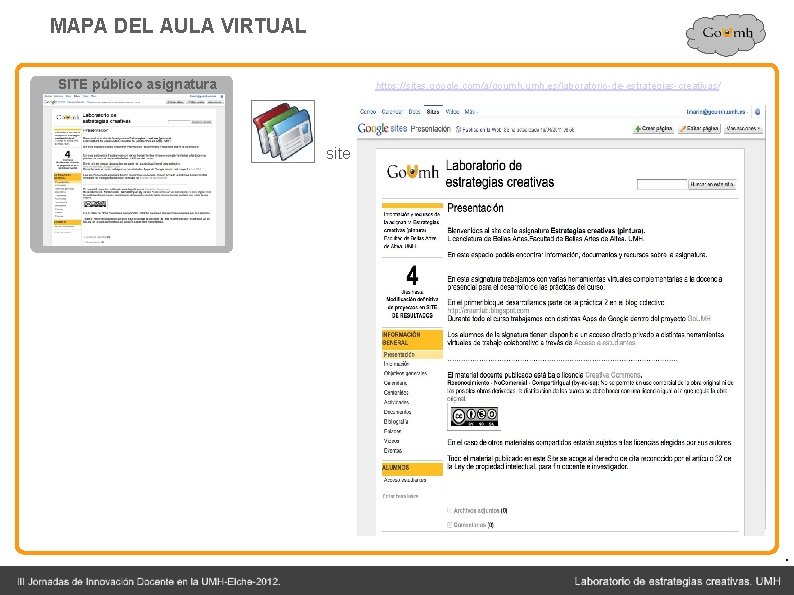
Task: Select Bibliografía in the sidebar
Action: tap(396, 421)
